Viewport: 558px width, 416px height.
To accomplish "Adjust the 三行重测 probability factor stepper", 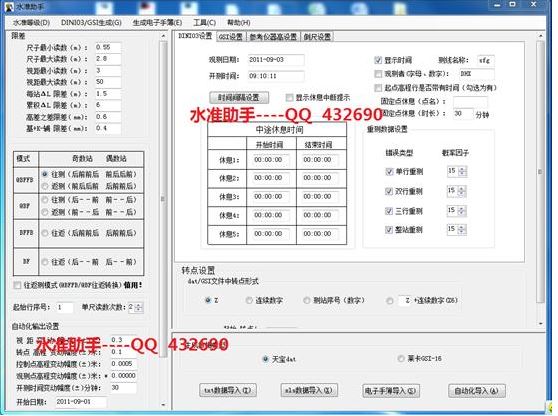I will (462, 211).
